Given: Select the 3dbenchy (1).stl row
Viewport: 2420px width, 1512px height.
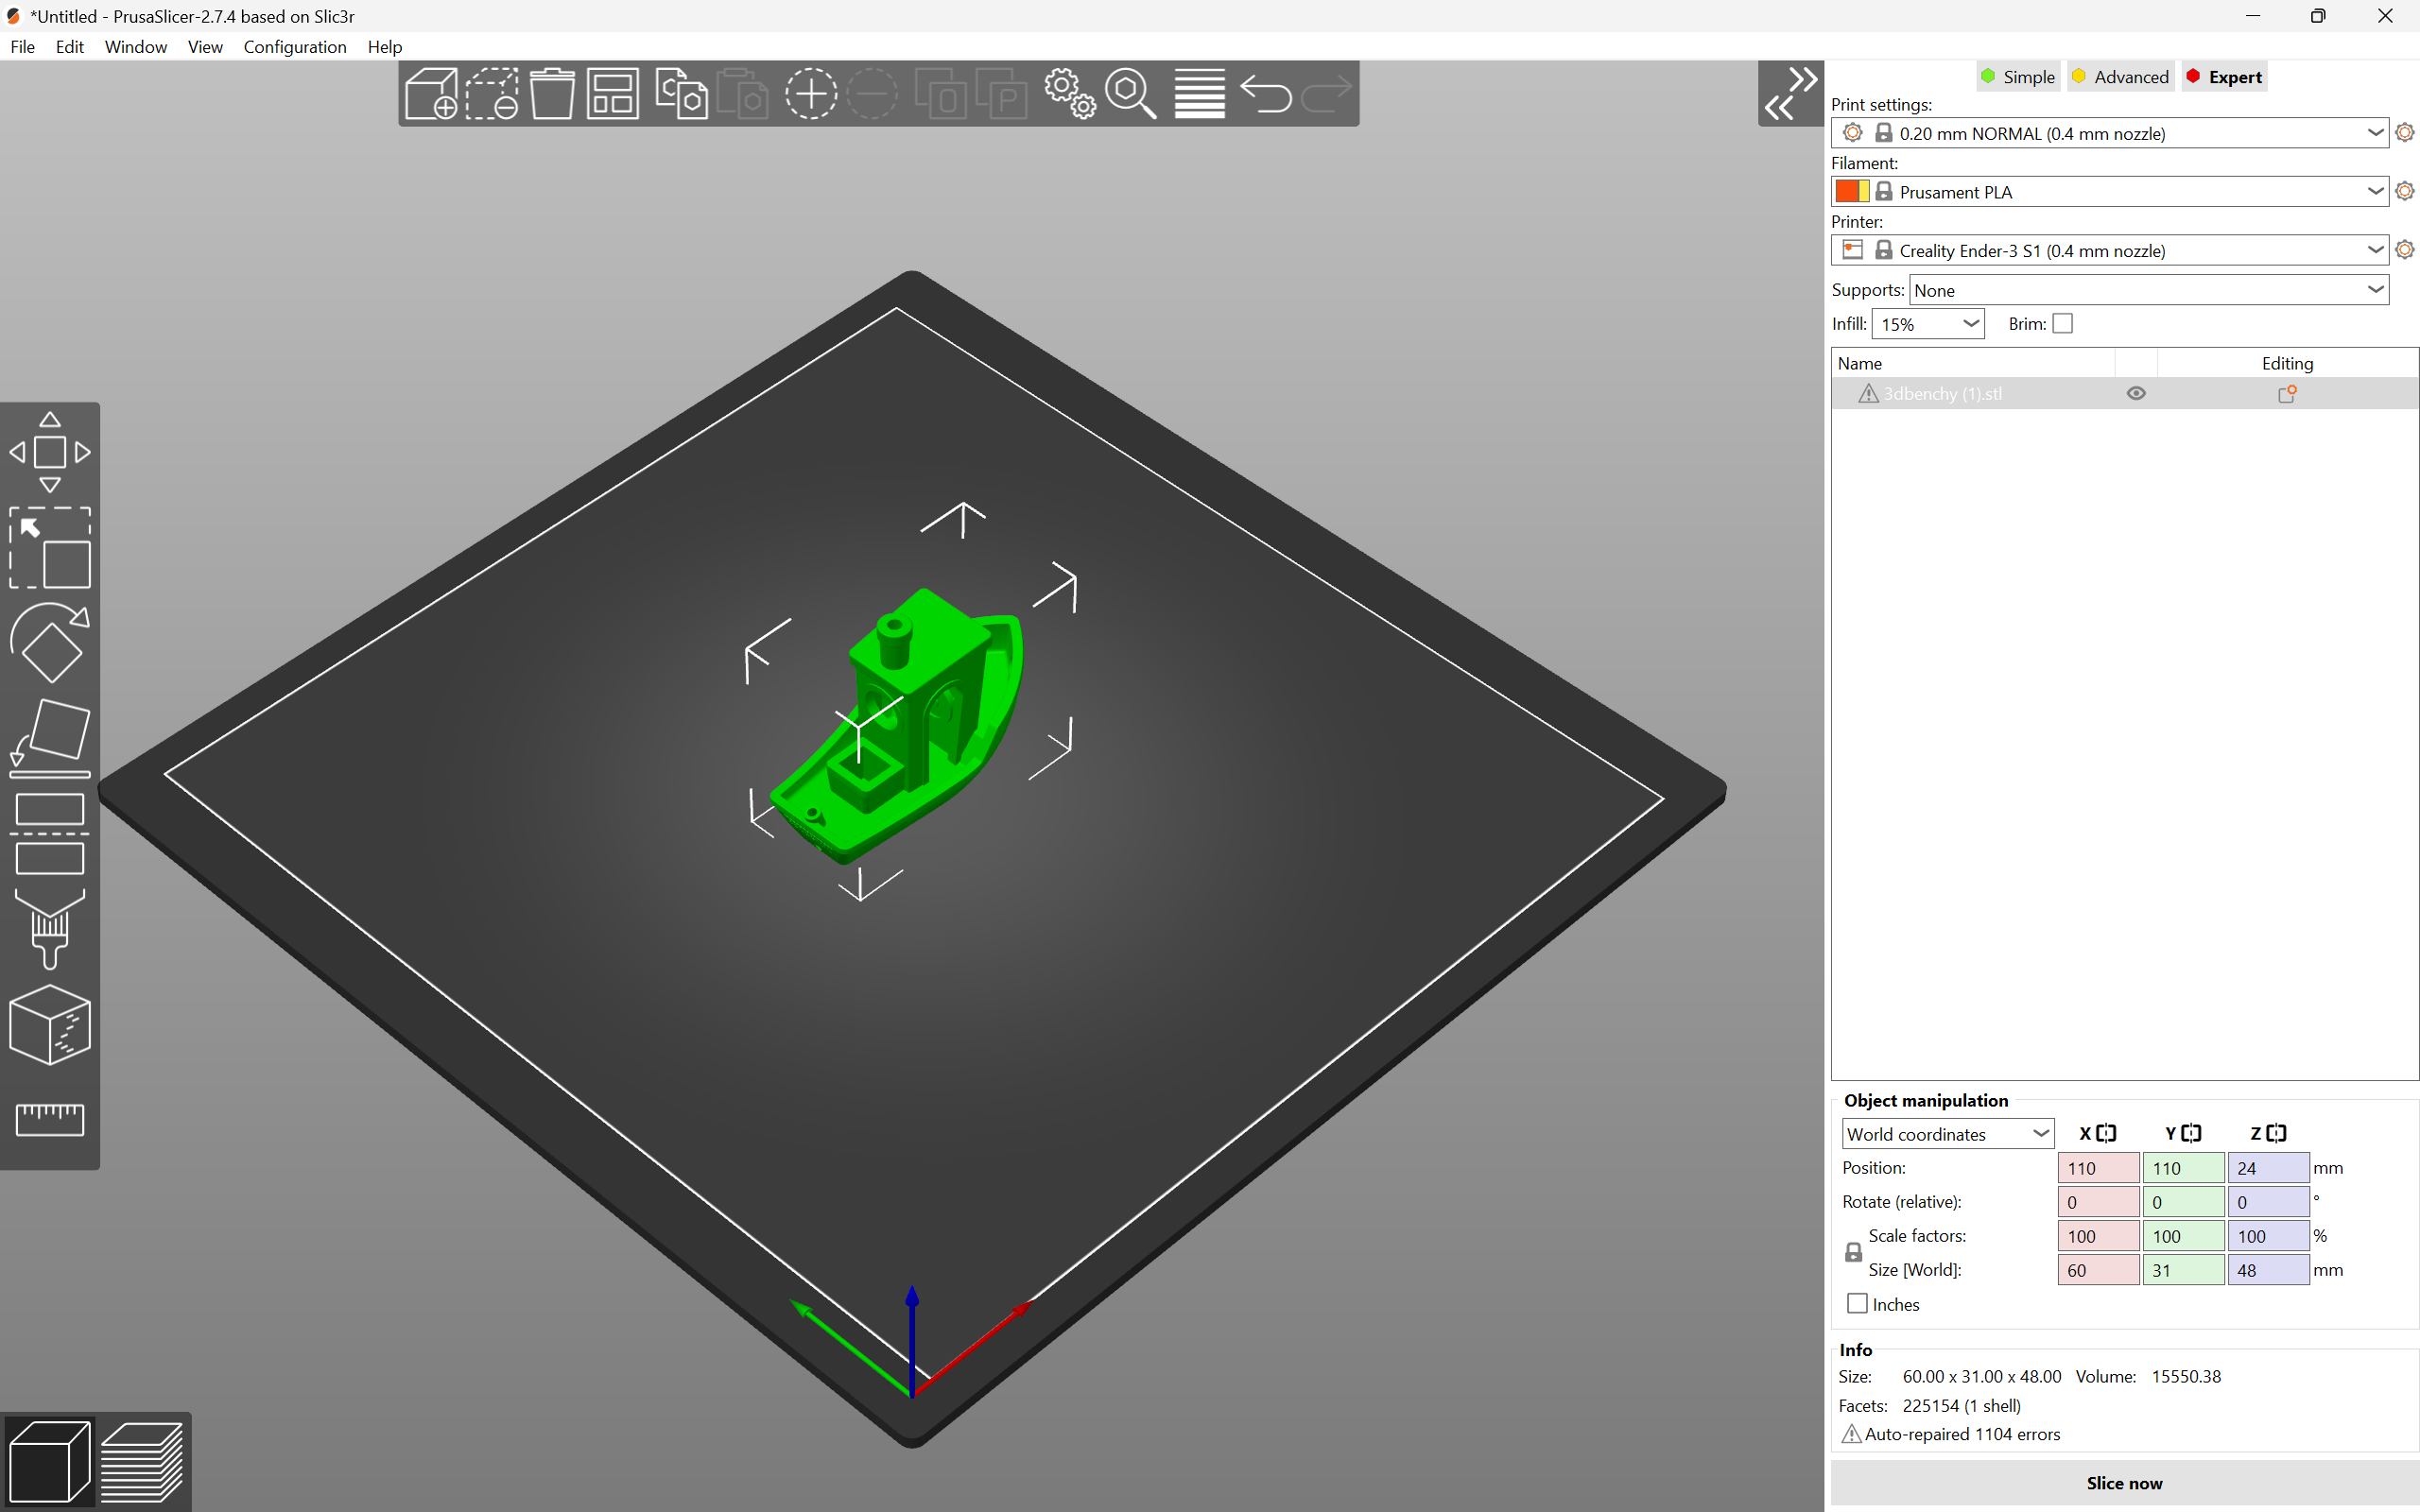Looking at the screenshot, I should pos(2124,394).
